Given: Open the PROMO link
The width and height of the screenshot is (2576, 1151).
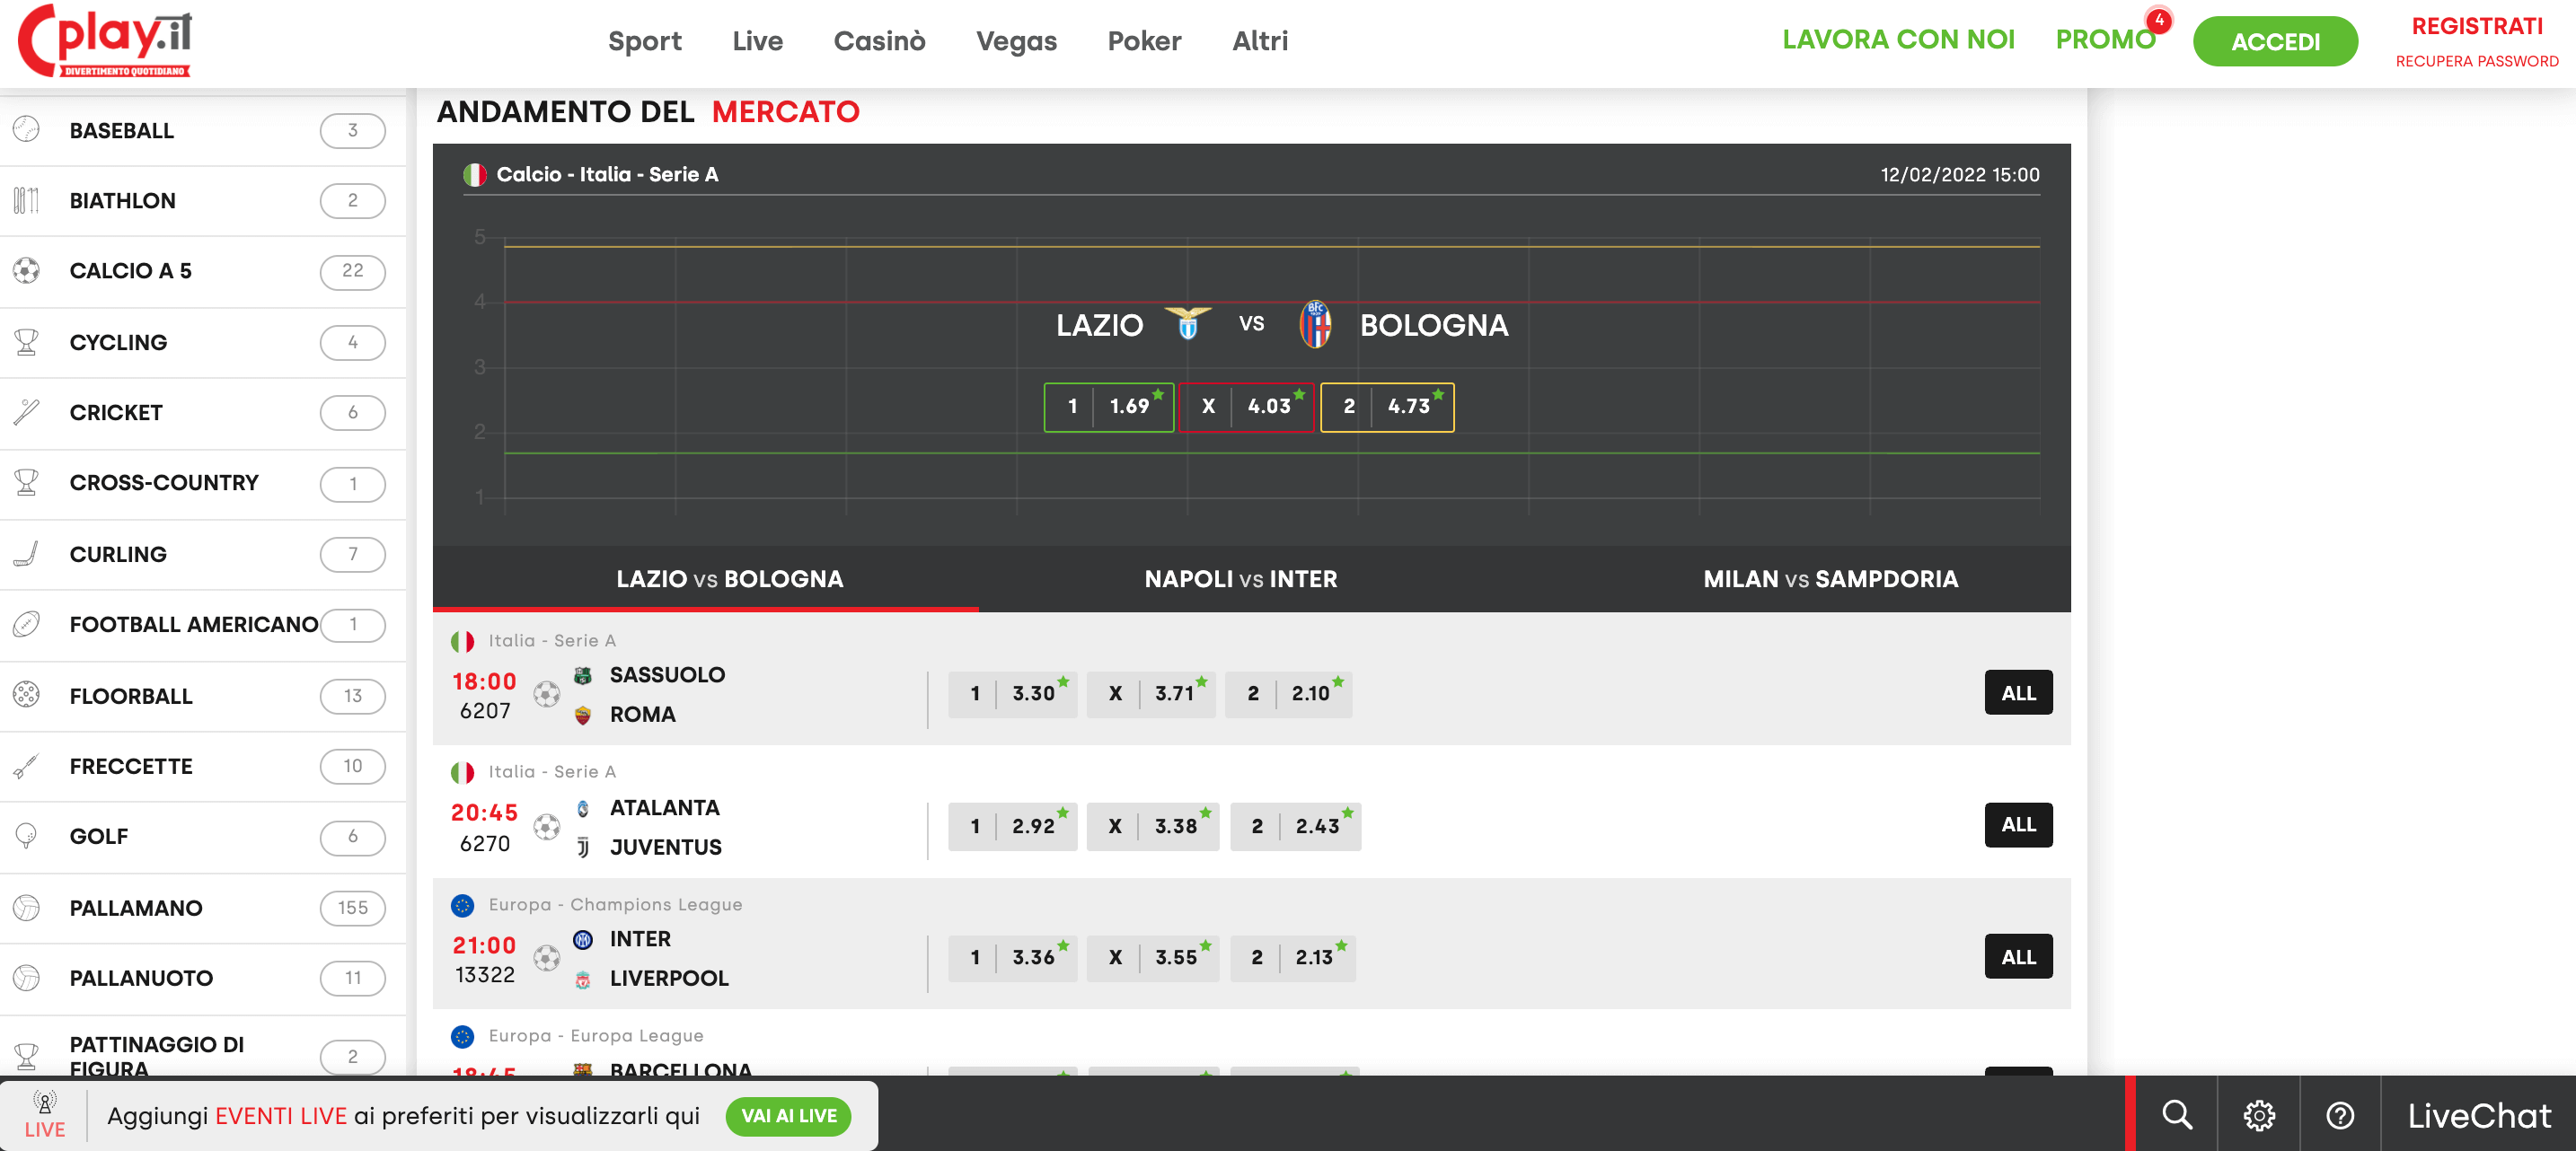Looking at the screenshot, I should (x=2105, y=40).
